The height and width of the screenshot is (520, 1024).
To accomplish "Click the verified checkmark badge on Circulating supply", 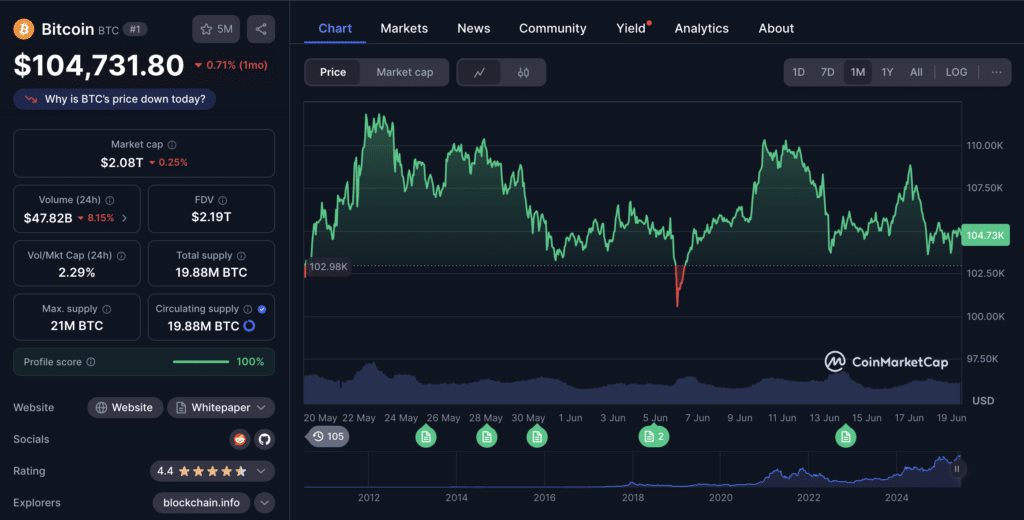I will (262, 309).
